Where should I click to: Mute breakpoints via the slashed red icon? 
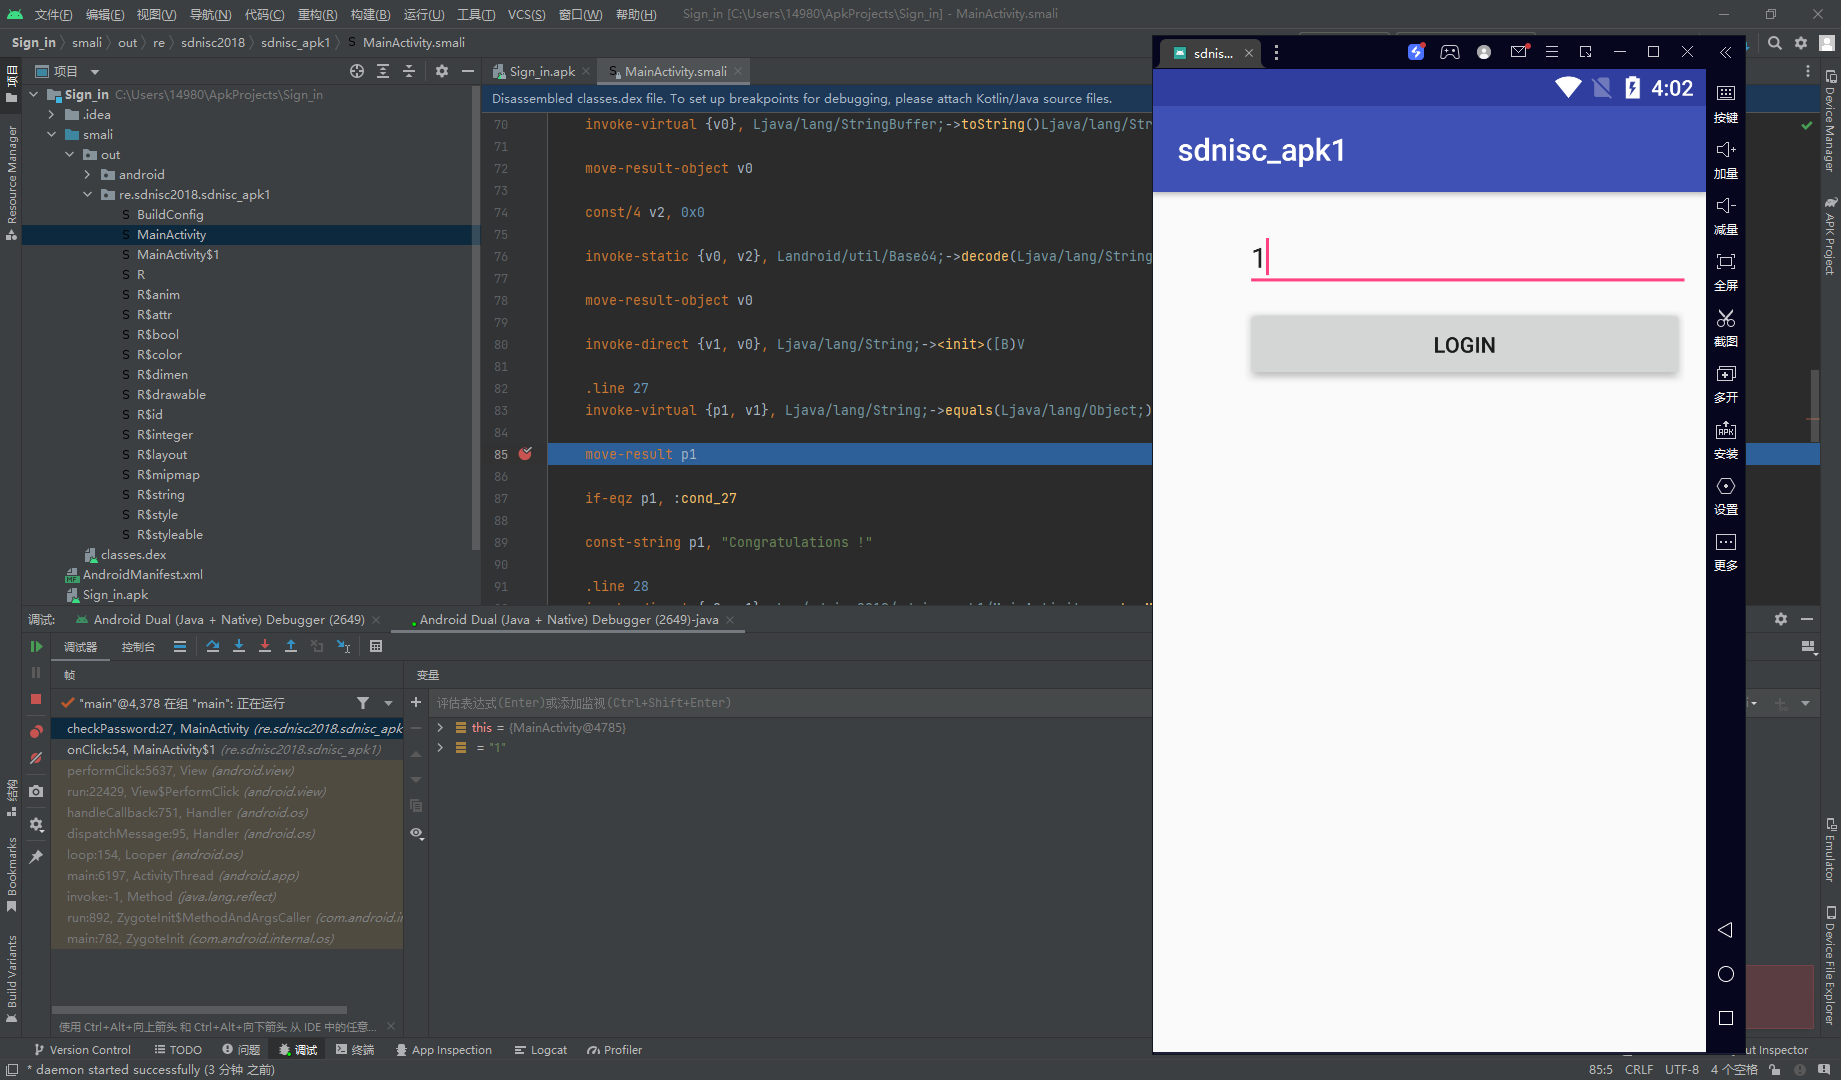pos(36,758)
